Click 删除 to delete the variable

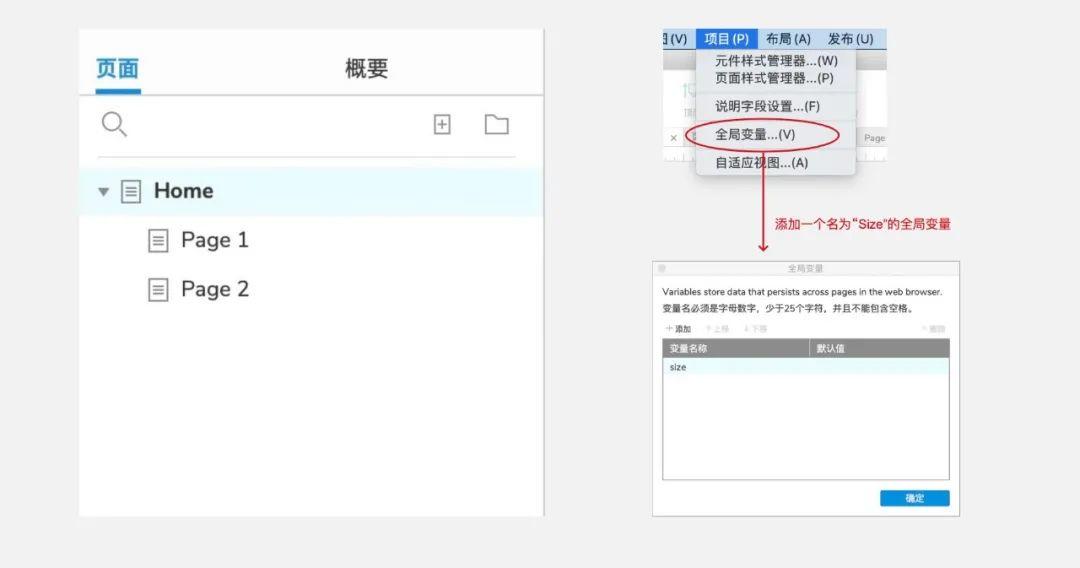pyautogui.click(x=933, y=329)
